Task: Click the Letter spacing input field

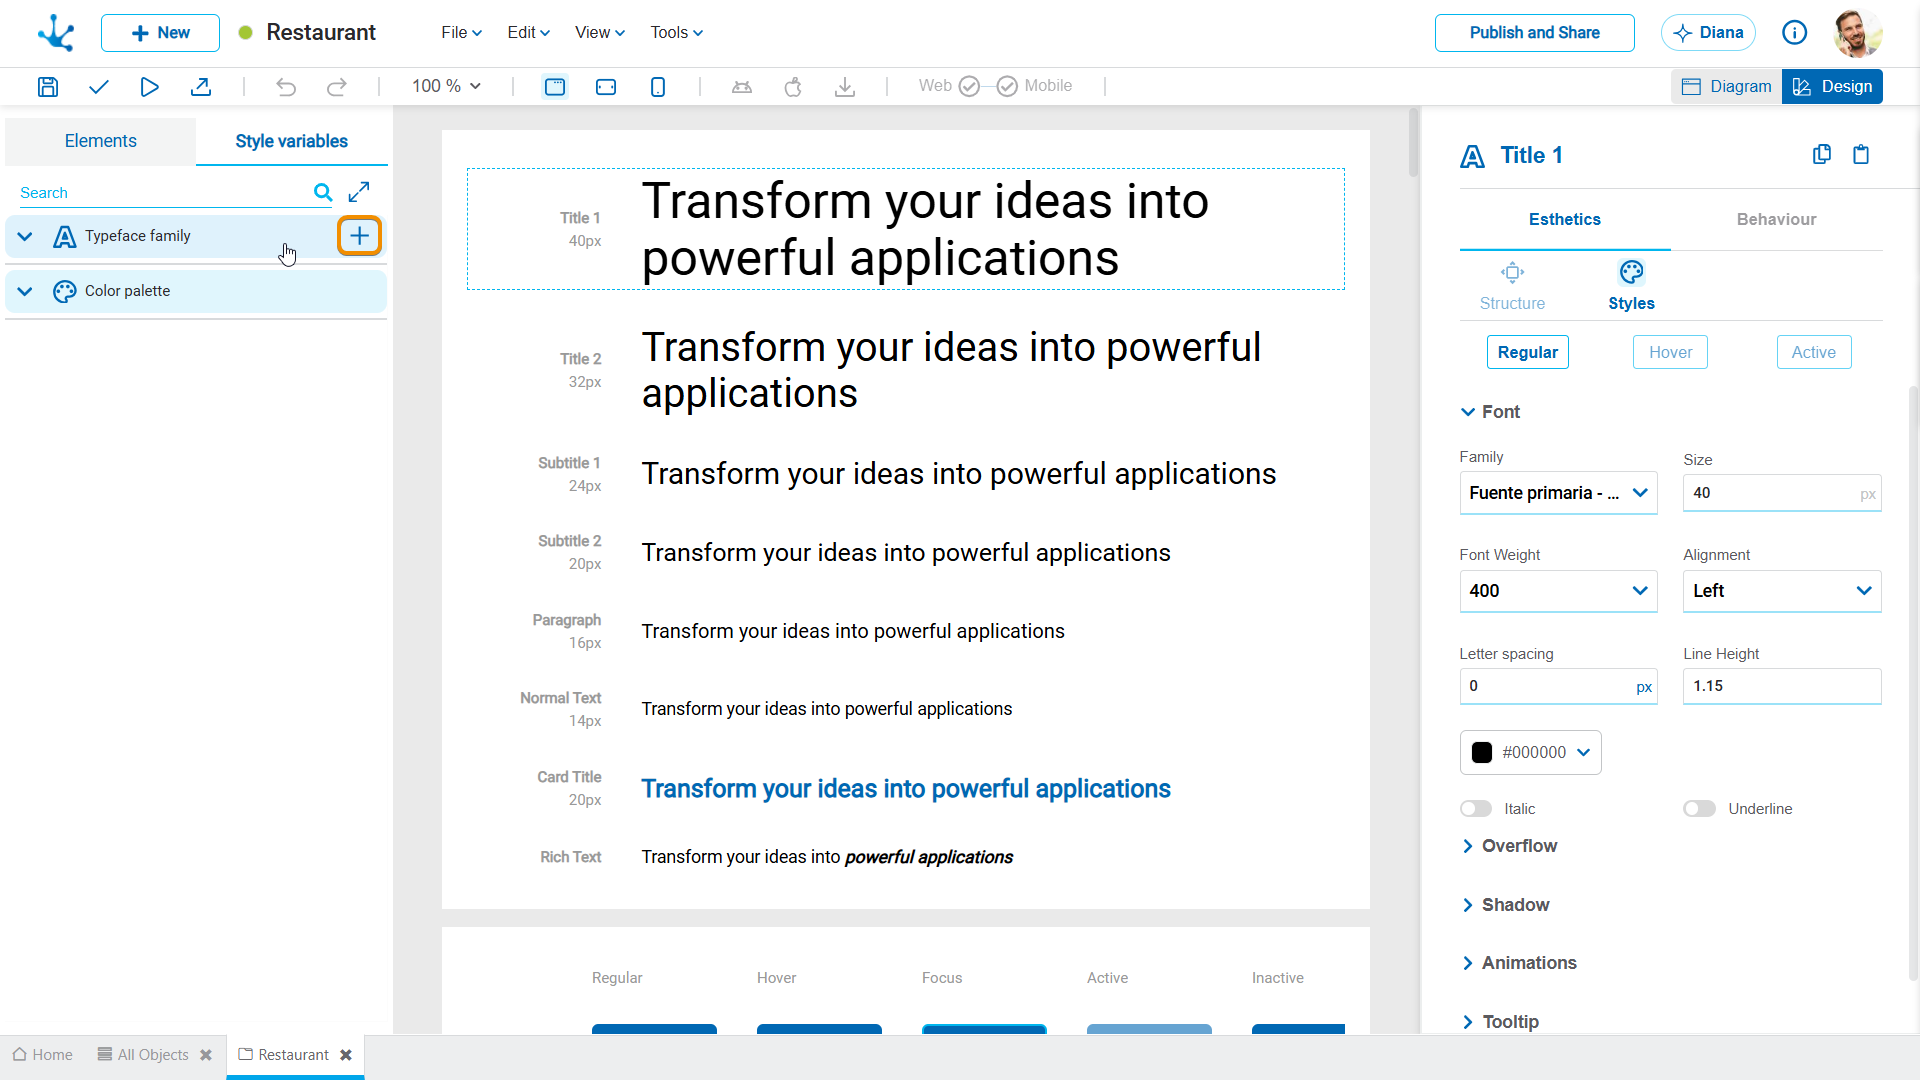Action: (1558, 686)
